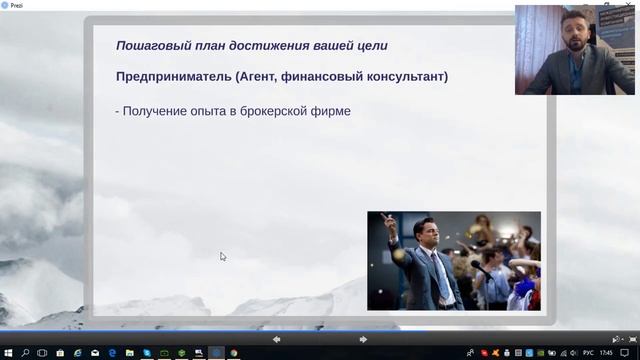Advance to the next Prezi slide arrow
Screen dimensions: 640x360
point(363,339)
